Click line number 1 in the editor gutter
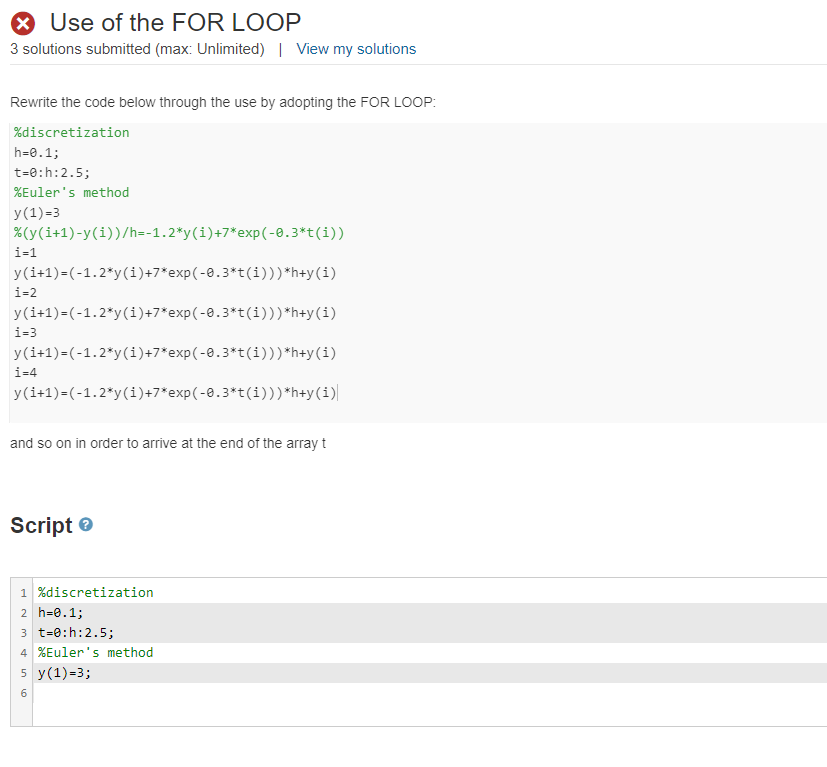 pyautogui.click(x=23, y=592)
